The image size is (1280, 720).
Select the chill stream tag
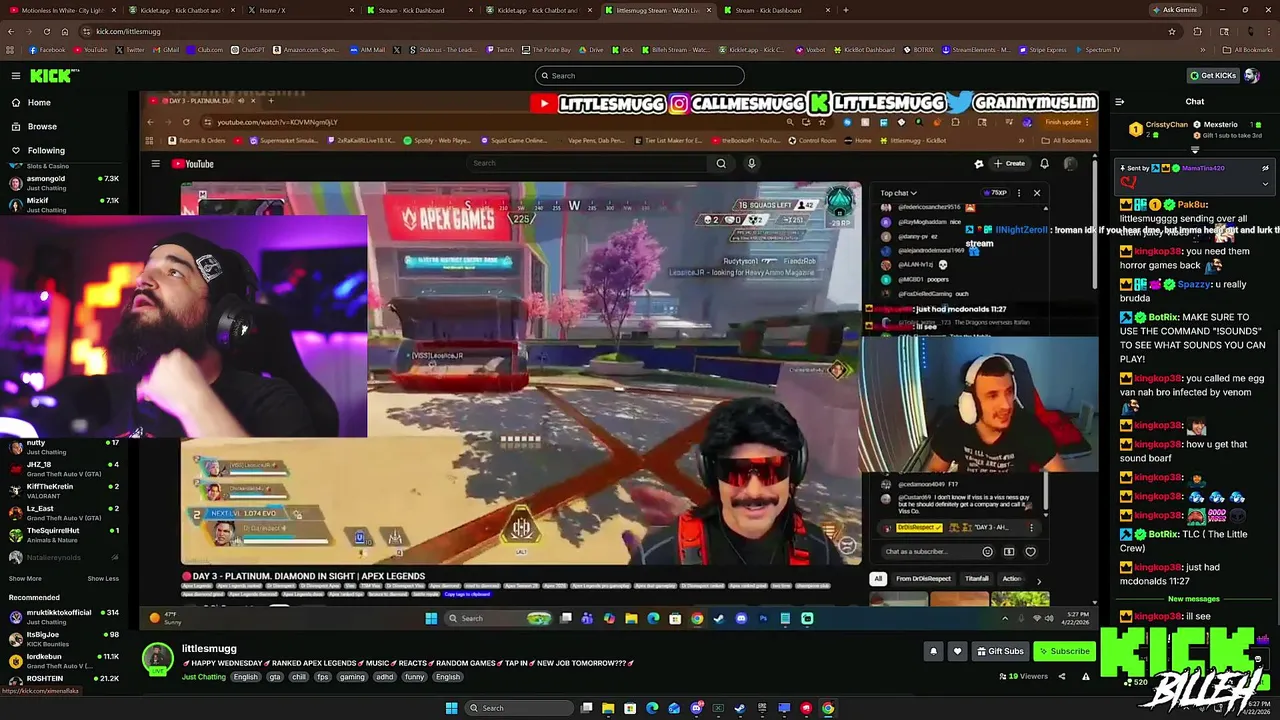click(x=299, y=677)
